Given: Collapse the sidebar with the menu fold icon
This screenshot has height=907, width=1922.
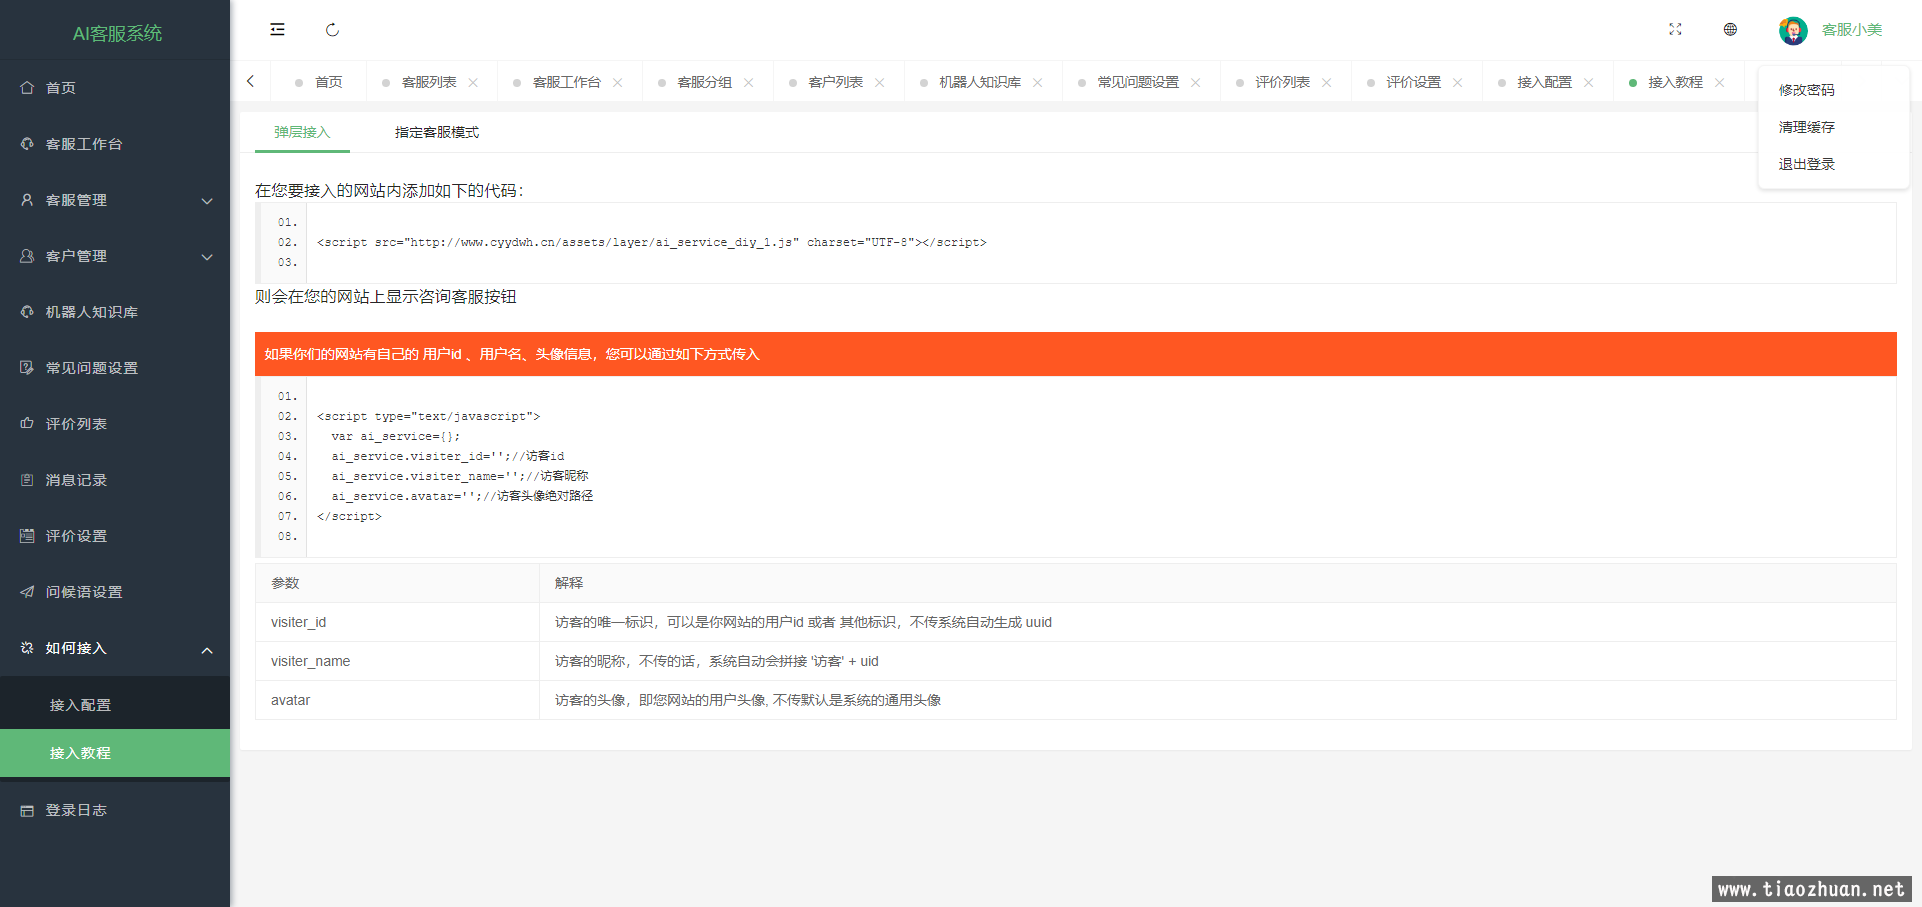Looking at the screenshot, I should coord(277,30).
